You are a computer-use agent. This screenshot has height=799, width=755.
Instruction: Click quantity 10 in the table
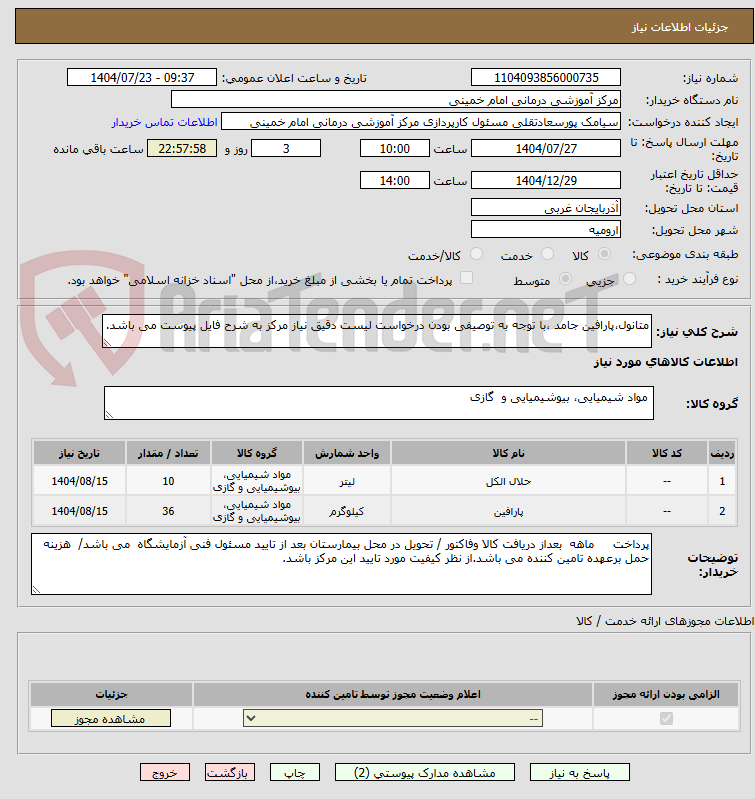168,481
